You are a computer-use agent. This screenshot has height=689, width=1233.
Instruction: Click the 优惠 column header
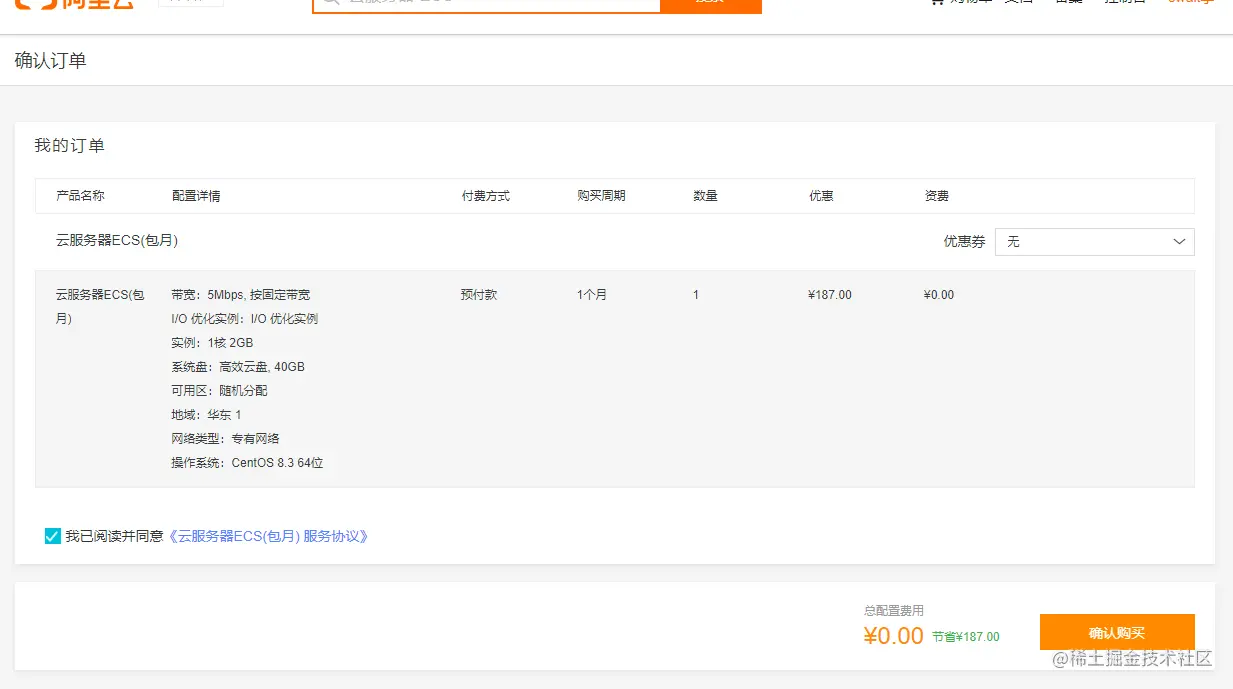821,196
